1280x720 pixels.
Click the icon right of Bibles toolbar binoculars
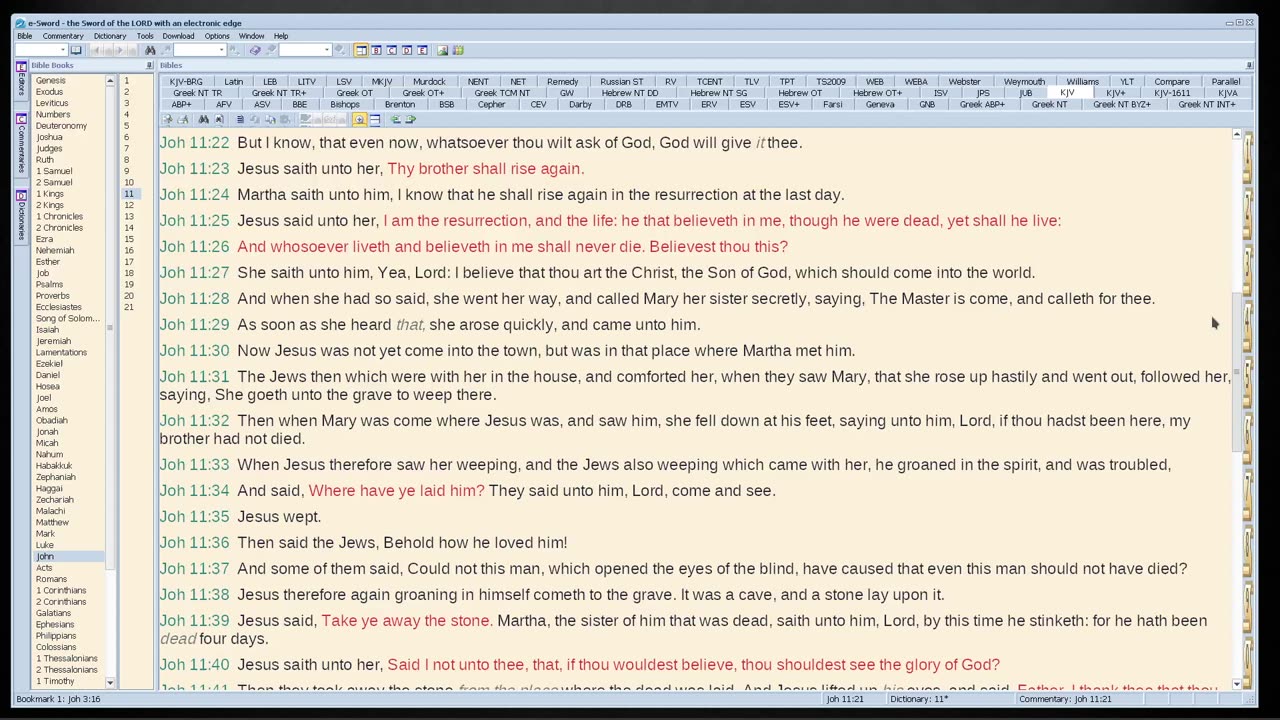point(219,119)
